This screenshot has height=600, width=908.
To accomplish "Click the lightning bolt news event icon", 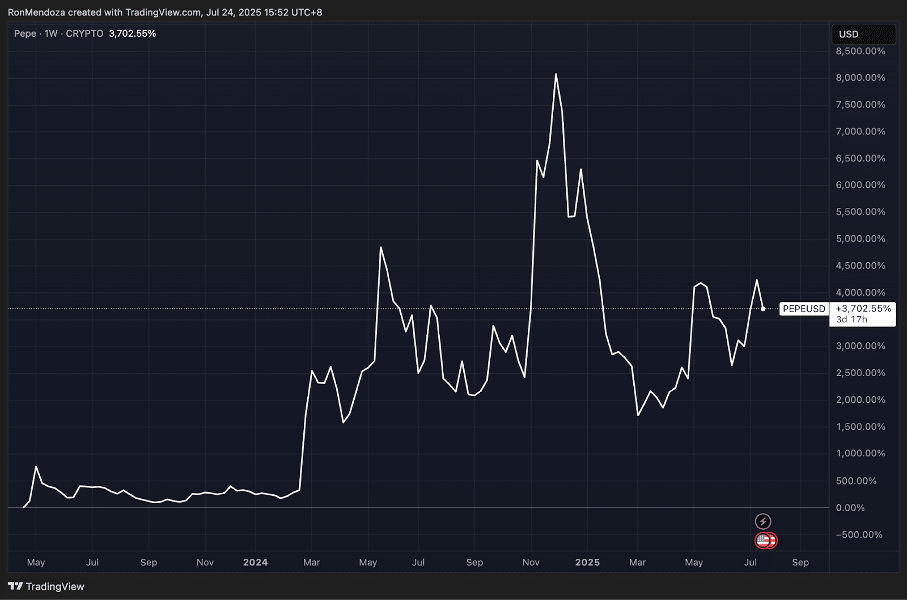I will tap(763, 521).
